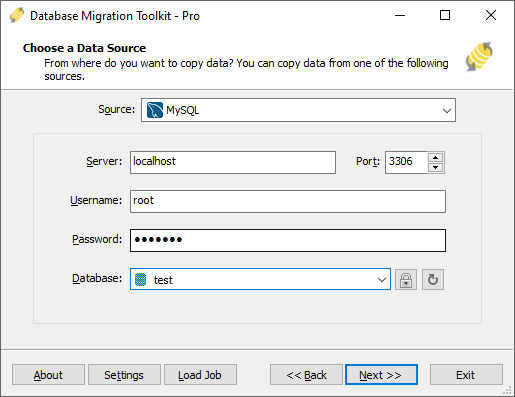Viewport: 515px width, 397px height.
Task: Click the title bar app icon
Action: (17, 15)
